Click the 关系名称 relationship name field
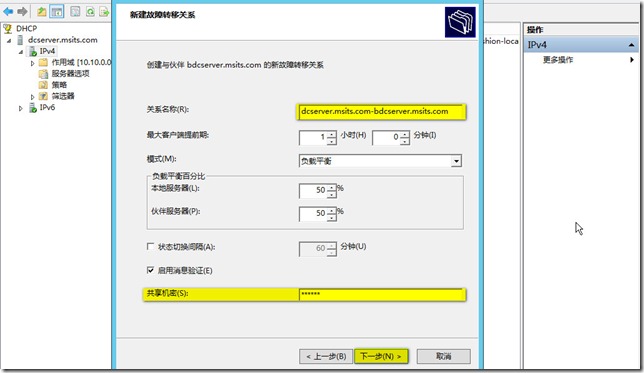Screen dimensions: 644x373 point(381,111)
